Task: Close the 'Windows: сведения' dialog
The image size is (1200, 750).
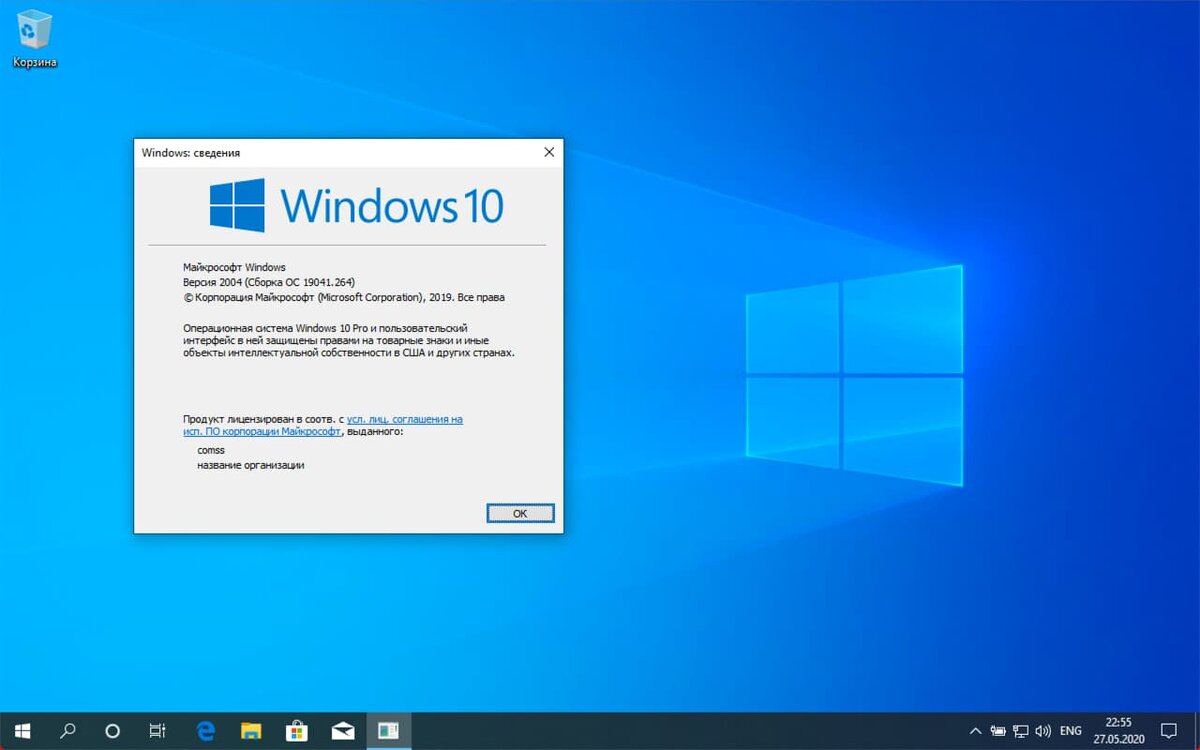Action: pyautogui.click(x=548, y=152)
